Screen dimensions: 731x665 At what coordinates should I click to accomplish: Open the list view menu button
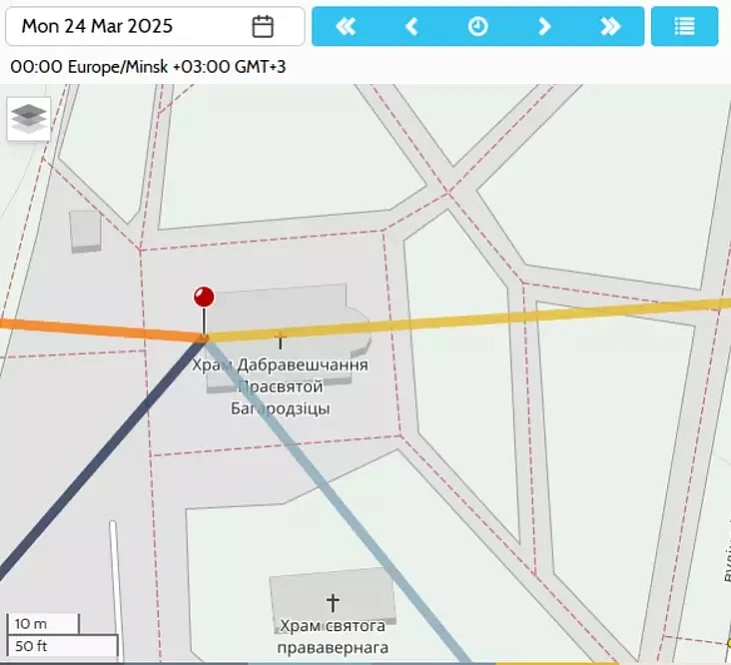tap(684, 27)
